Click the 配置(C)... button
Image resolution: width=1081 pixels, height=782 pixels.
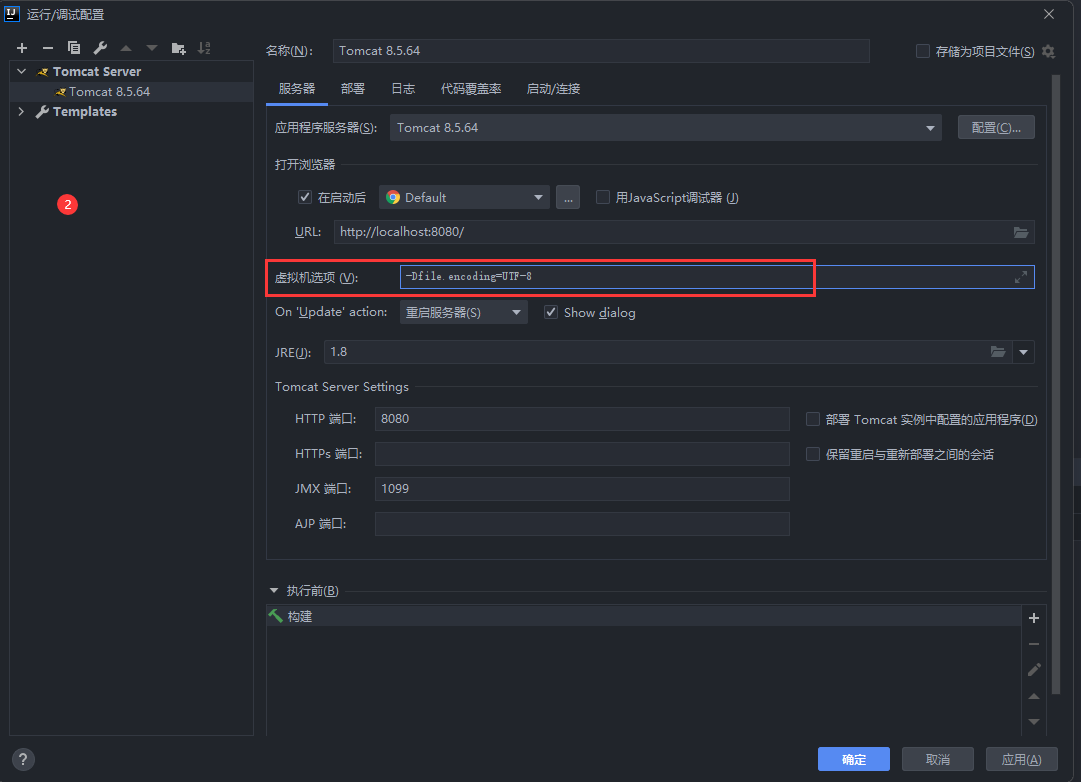point(996,128)
